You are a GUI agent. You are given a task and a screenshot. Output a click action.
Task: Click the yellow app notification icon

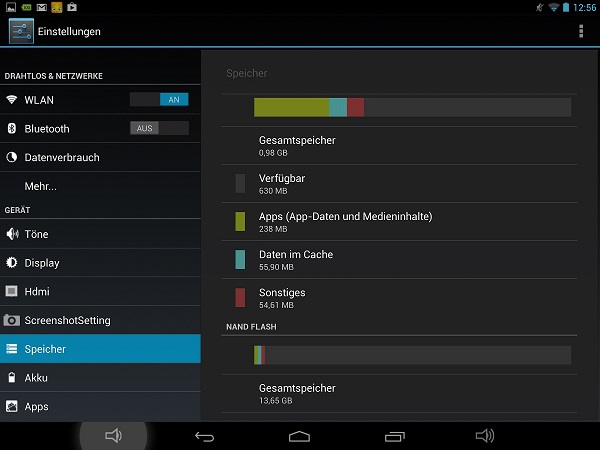point(57,7)
